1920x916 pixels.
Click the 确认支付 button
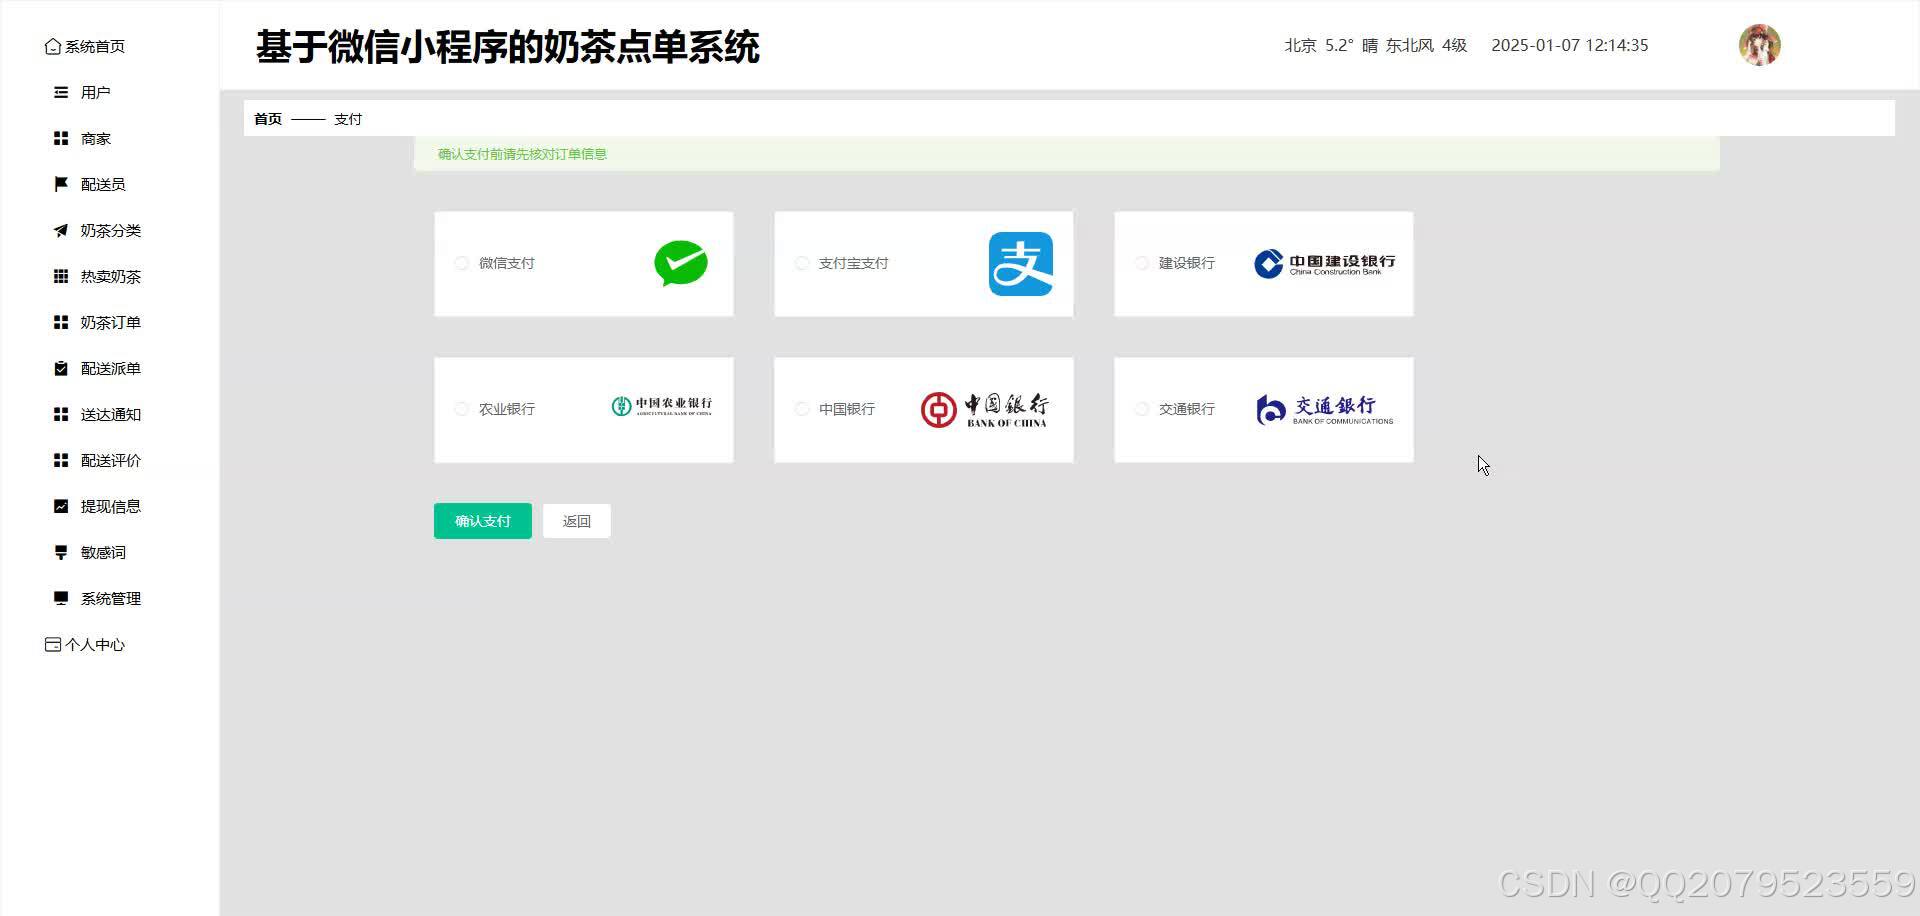point(482,520)
